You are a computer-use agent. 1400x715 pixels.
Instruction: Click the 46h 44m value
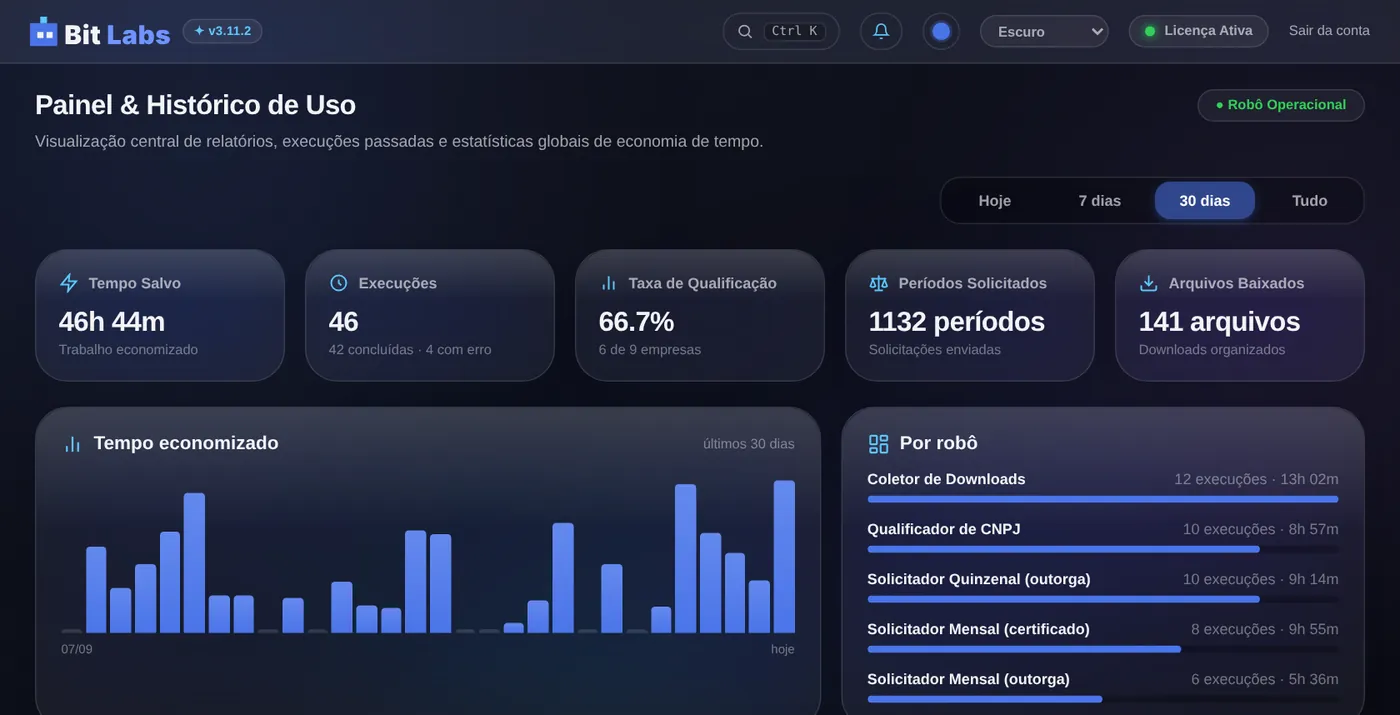click(112, 322)
